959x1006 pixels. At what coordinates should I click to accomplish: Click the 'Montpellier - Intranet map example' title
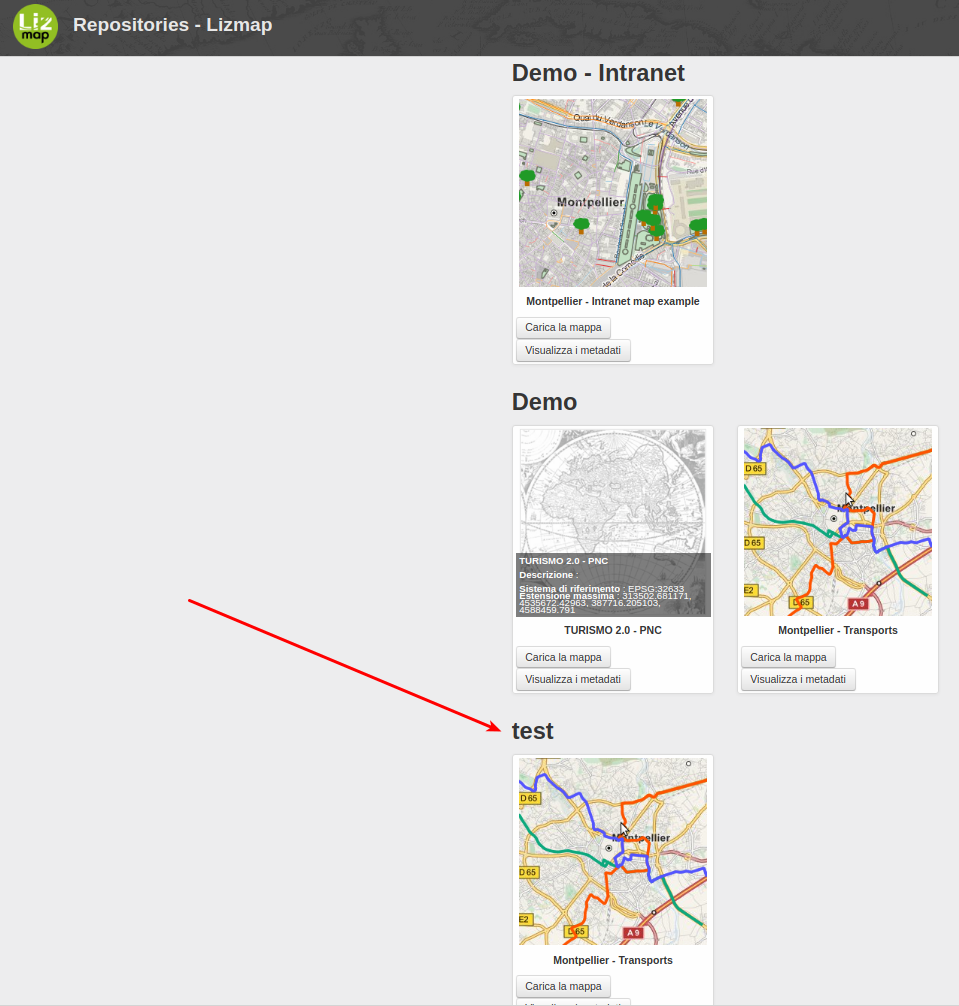pyautogui.click(x=612, y=301)
